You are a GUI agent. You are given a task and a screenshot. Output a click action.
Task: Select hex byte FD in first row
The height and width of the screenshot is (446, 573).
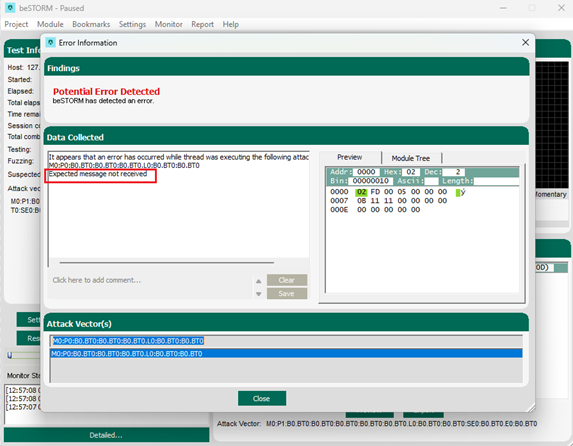375,192
